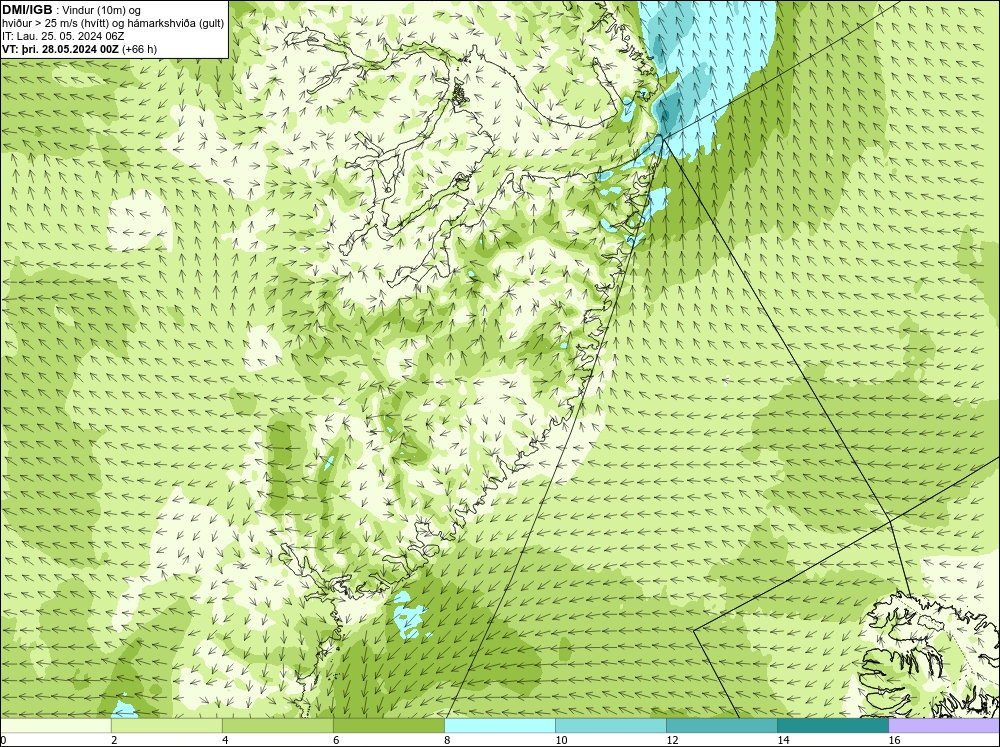This screenshot has width=1000, height=747.
Task: Click the legend scale label '2'
Action: (x=114, y=740)
